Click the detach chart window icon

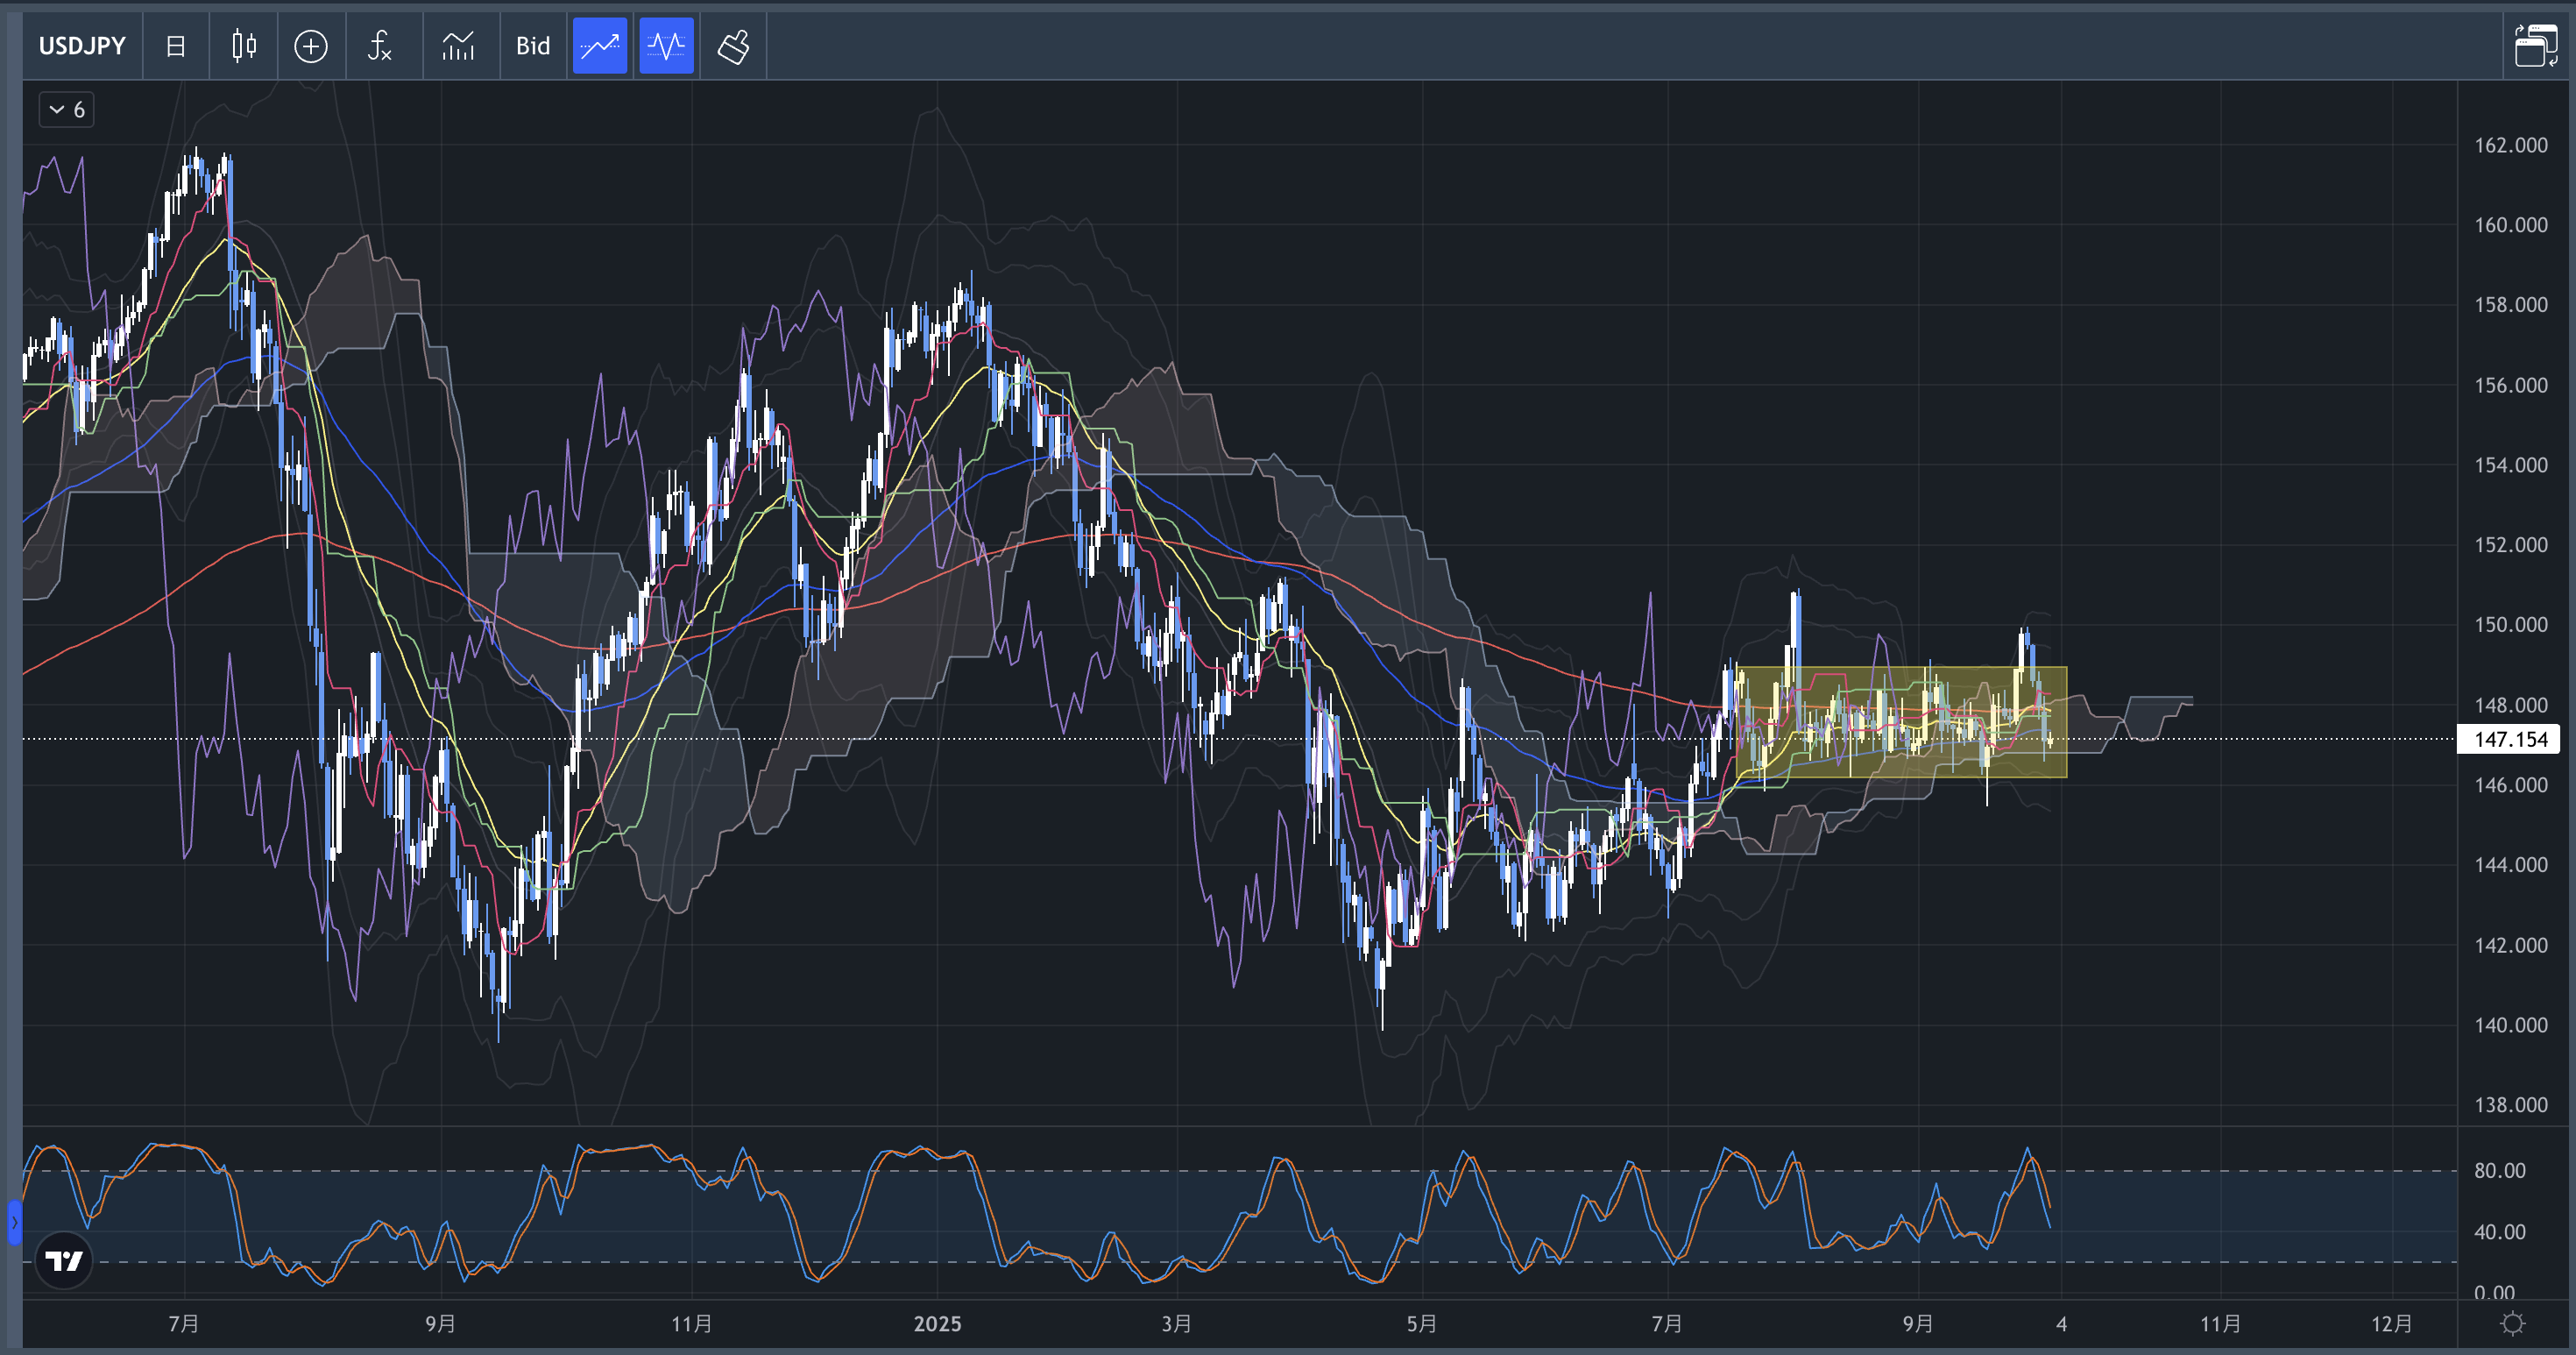coord(2536,46)
